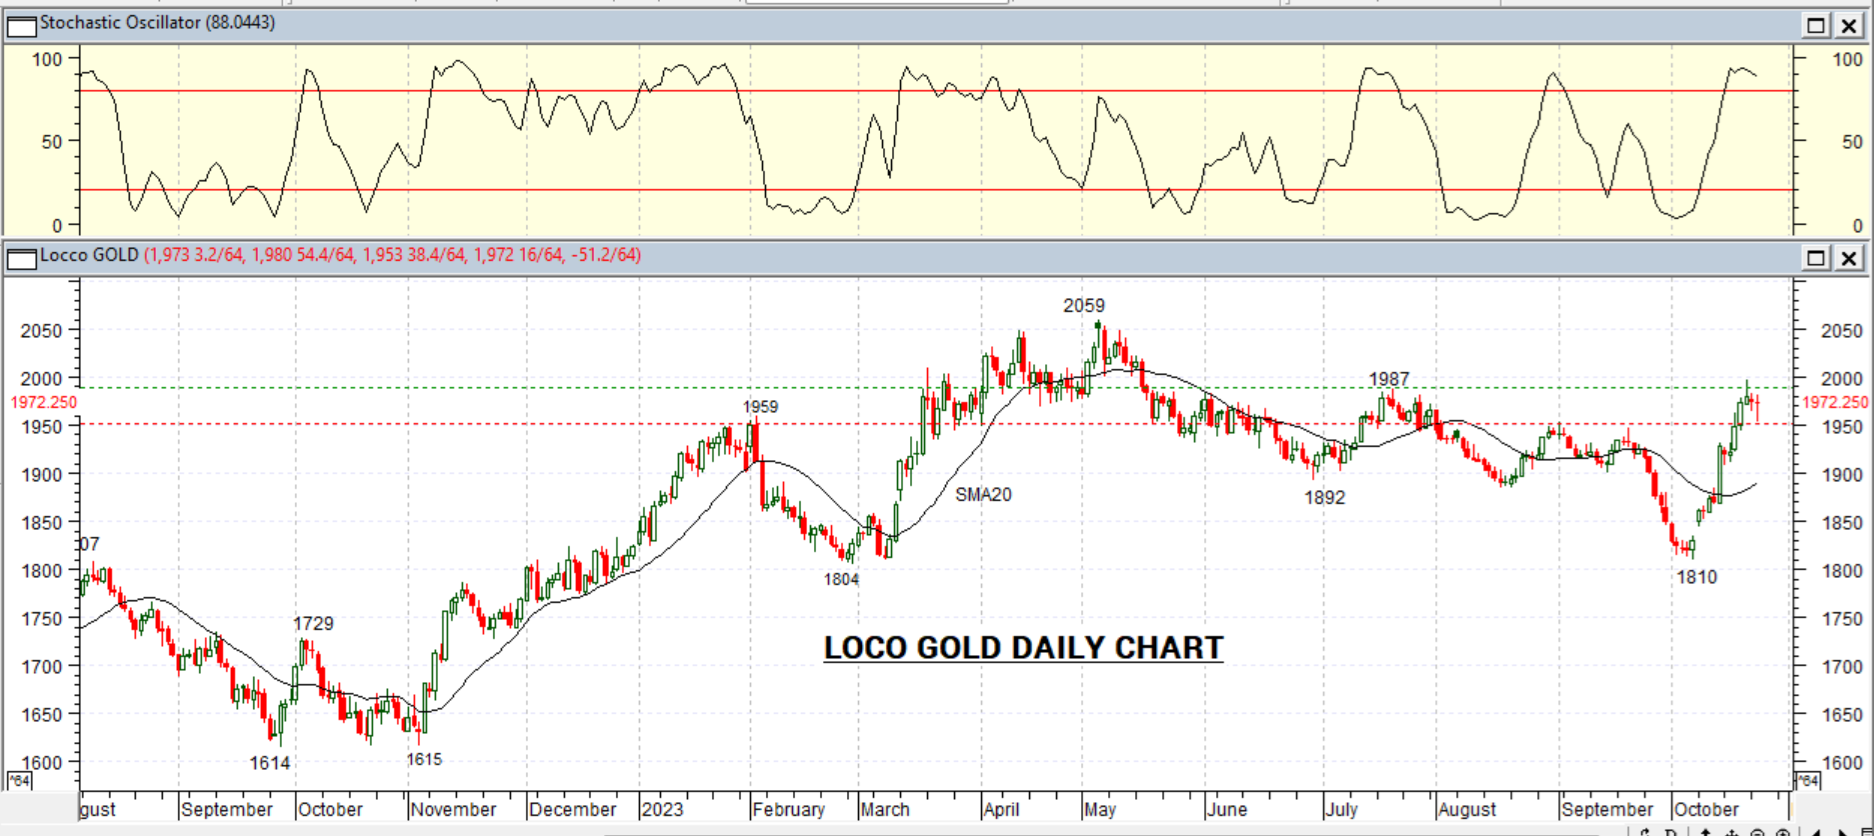The width and height of the screenshot is (1874, 836).
Task: Click the ^64 scale box beside left price axis
Action: point(19,780)
